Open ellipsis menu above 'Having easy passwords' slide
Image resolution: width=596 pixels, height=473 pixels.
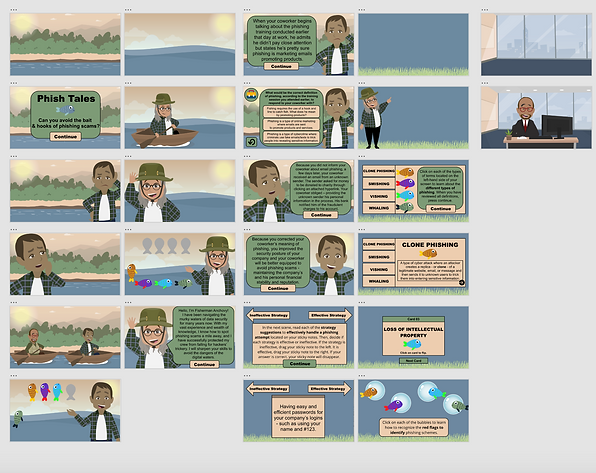click(x=247, y=376)
